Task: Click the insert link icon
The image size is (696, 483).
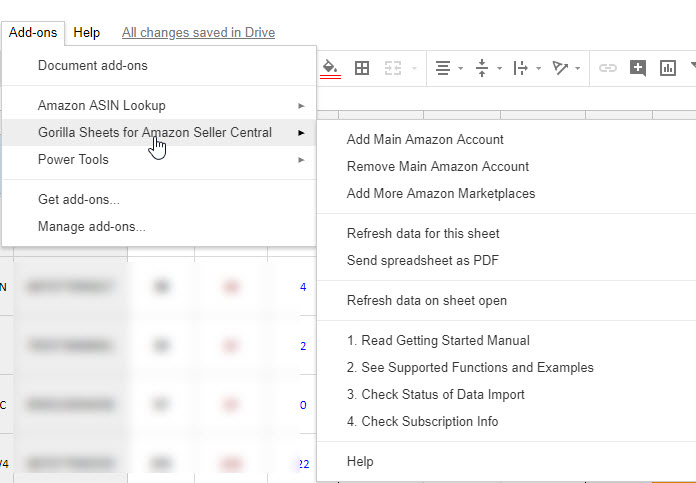Action: pyautogui.click(x=607, y=68)
